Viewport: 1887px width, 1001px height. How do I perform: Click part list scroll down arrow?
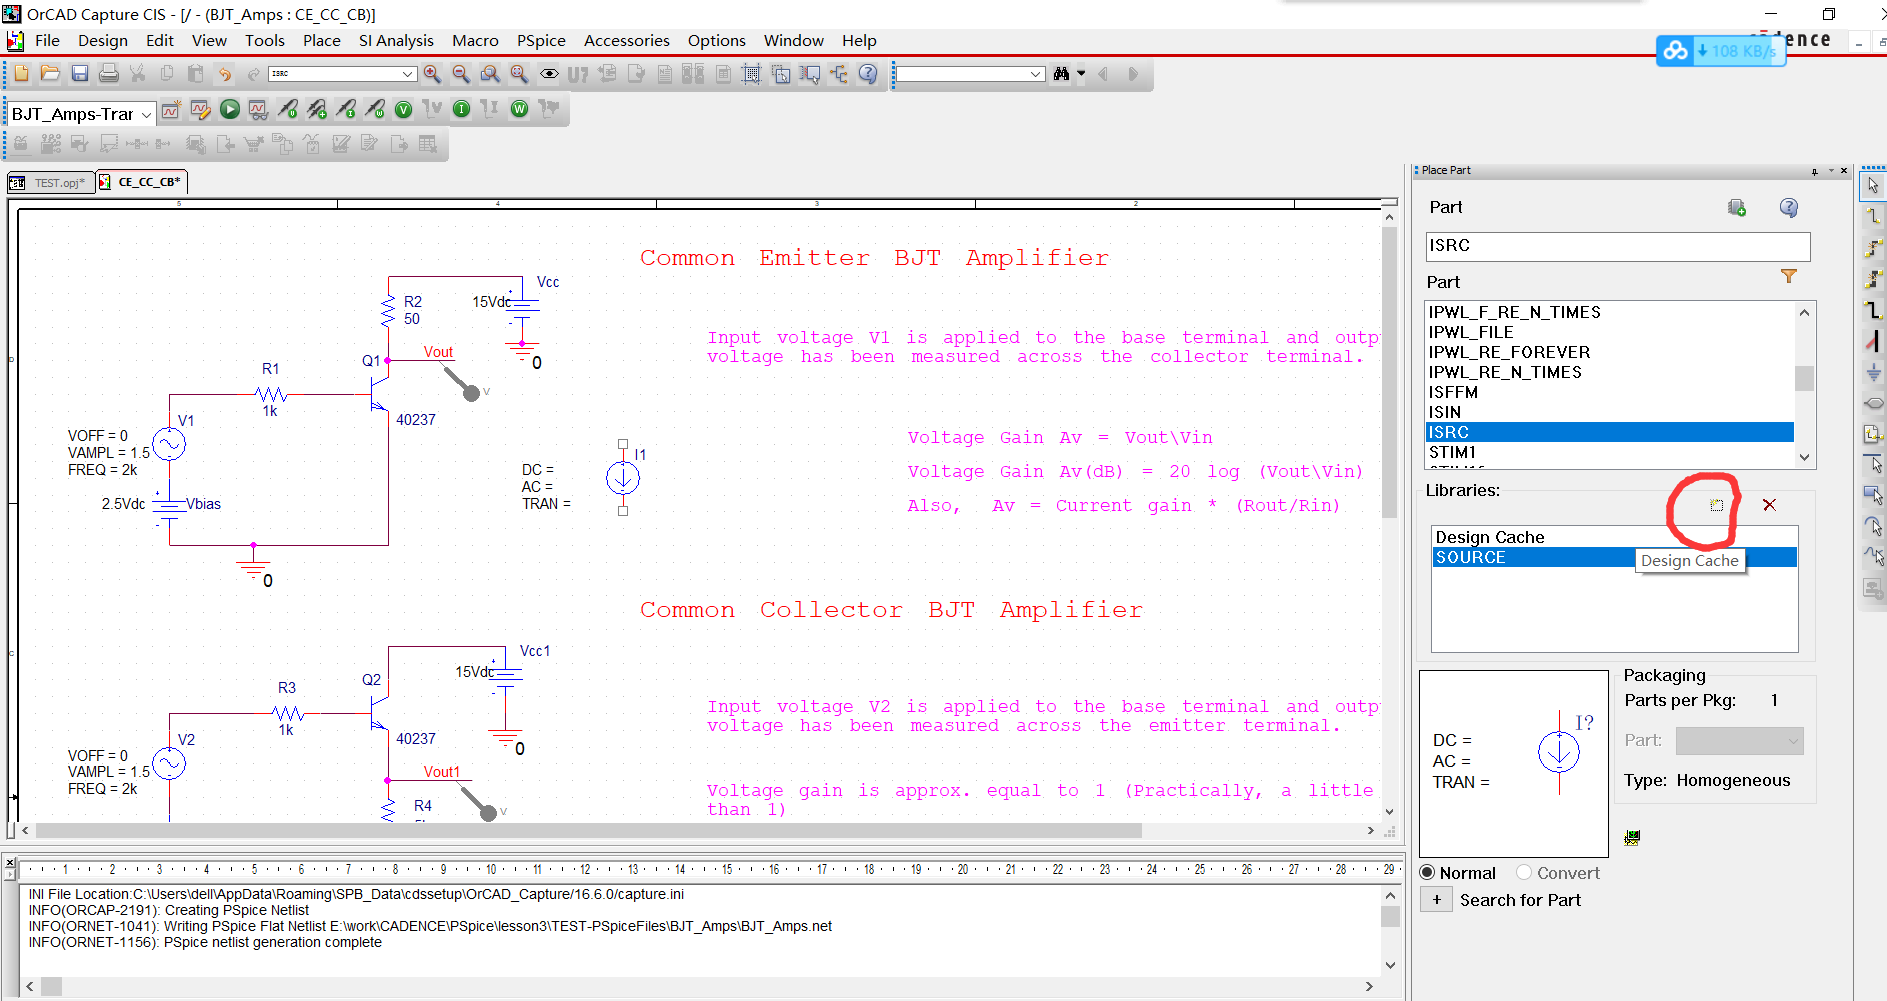click(1805, 457)
